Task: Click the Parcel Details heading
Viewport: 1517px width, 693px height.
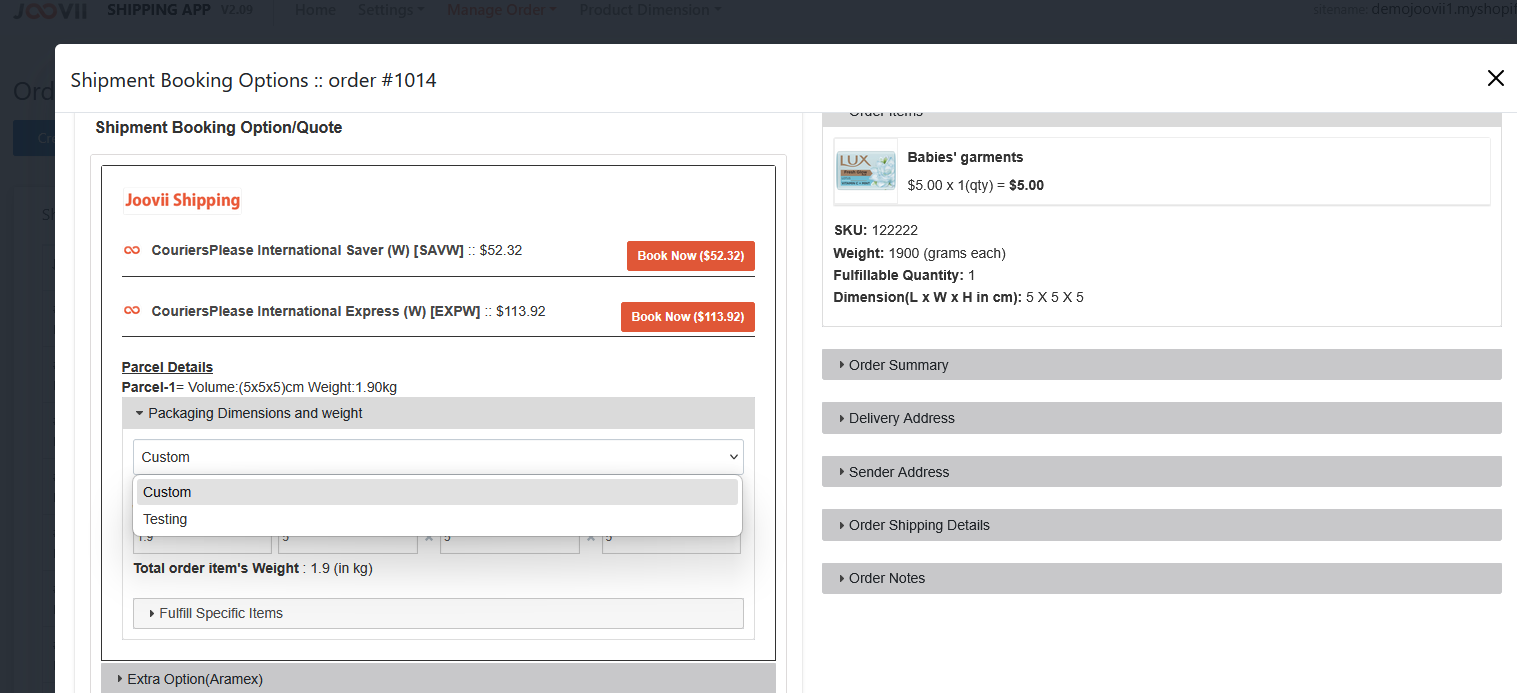Action: click(x=167, y=367)
